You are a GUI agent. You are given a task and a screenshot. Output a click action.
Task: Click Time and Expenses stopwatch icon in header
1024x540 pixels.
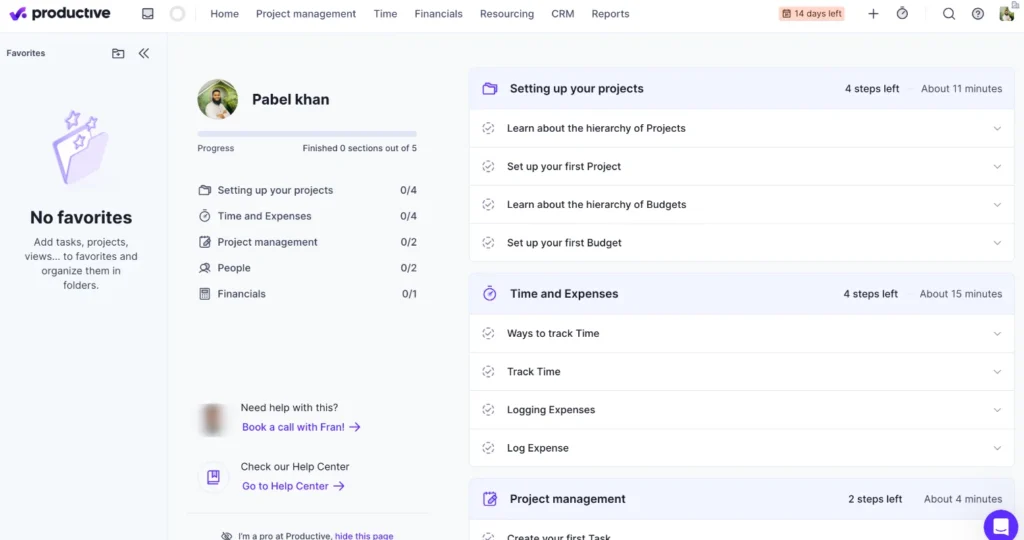tap(490, 294)
